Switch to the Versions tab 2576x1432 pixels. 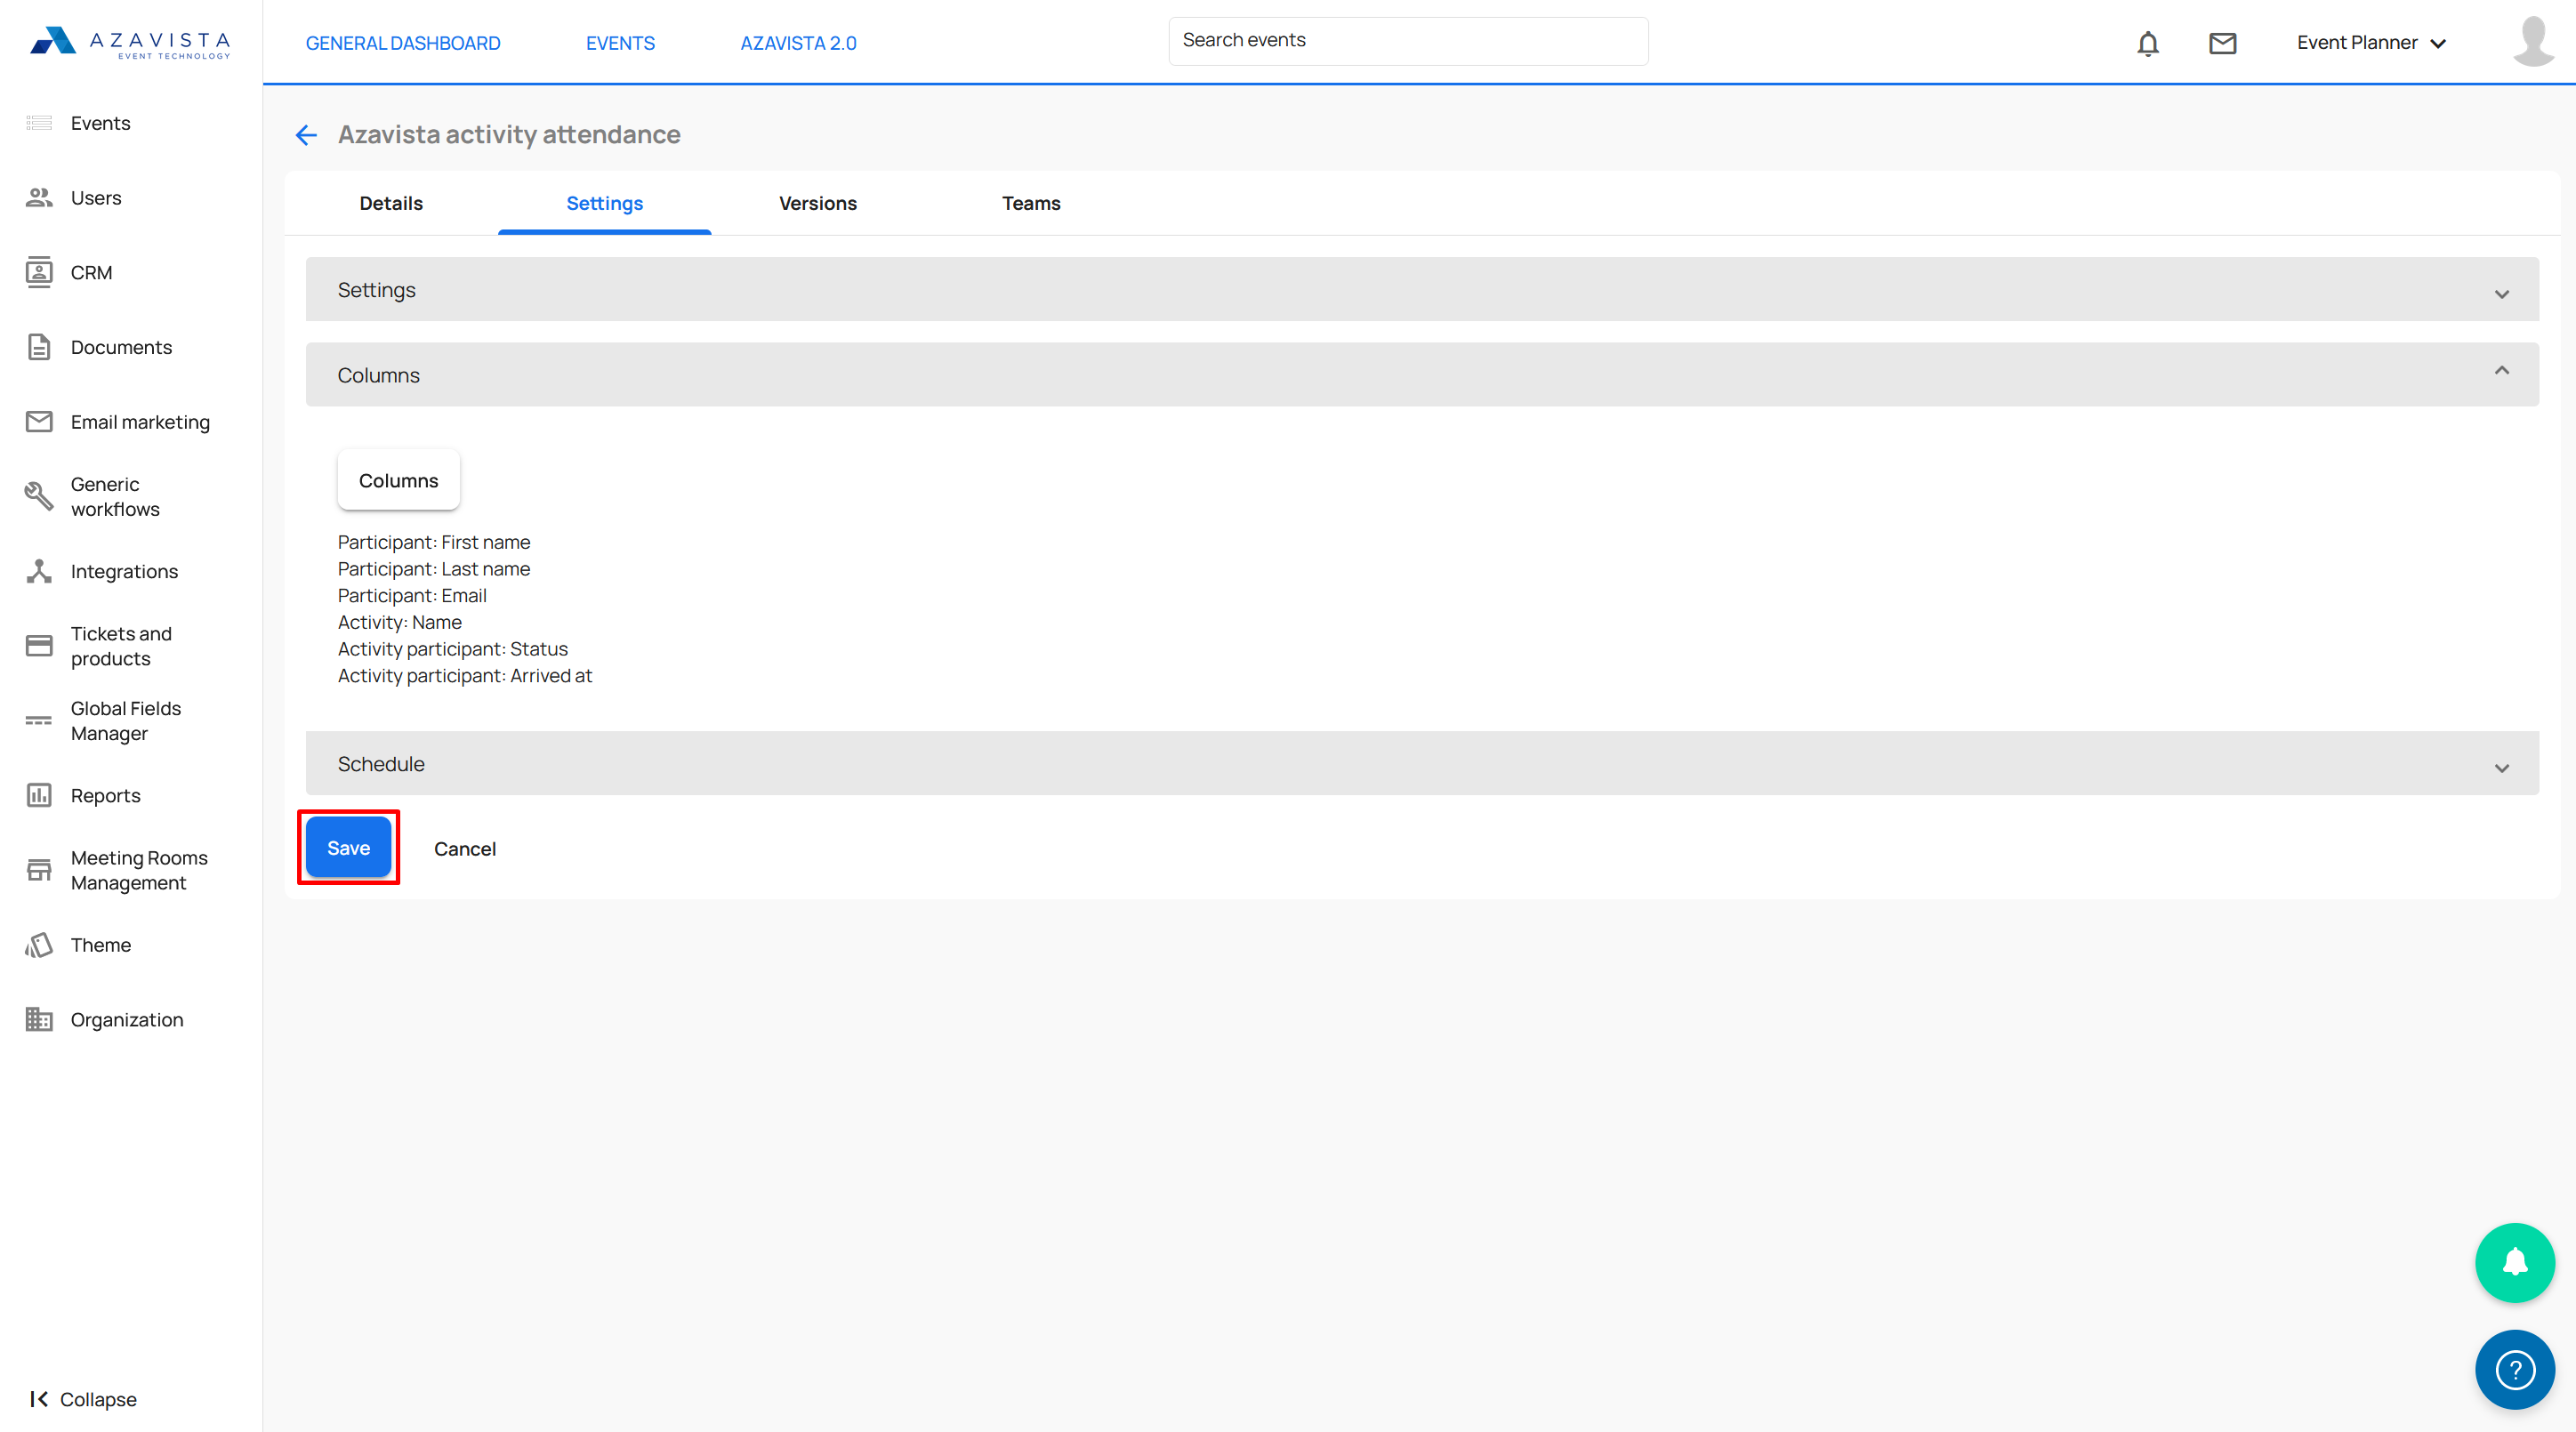(818, 203)
